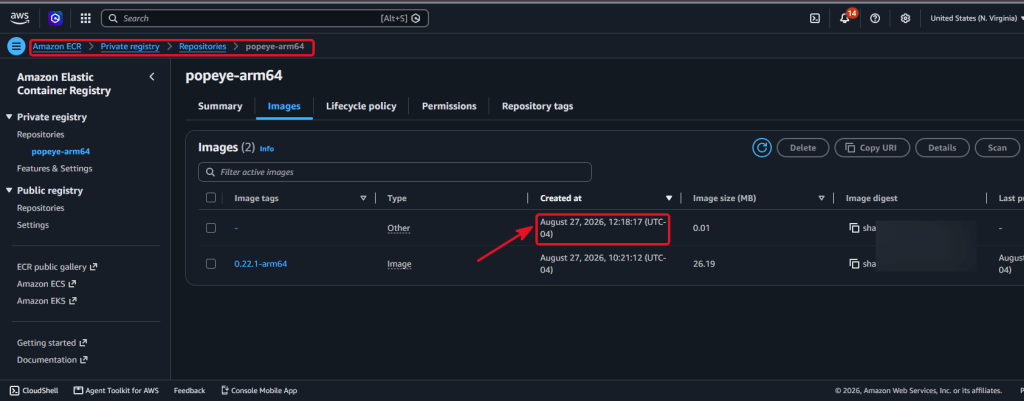Select all images with the header checkbox
Viewport: 1024px width, 401px height.
(210, 197)
